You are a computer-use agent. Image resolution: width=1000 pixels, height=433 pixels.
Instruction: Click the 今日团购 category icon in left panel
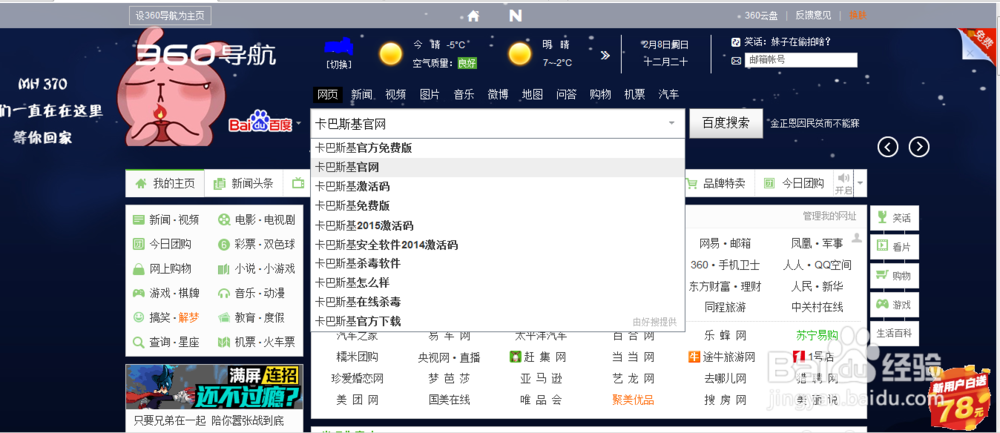tap(138, 244)
